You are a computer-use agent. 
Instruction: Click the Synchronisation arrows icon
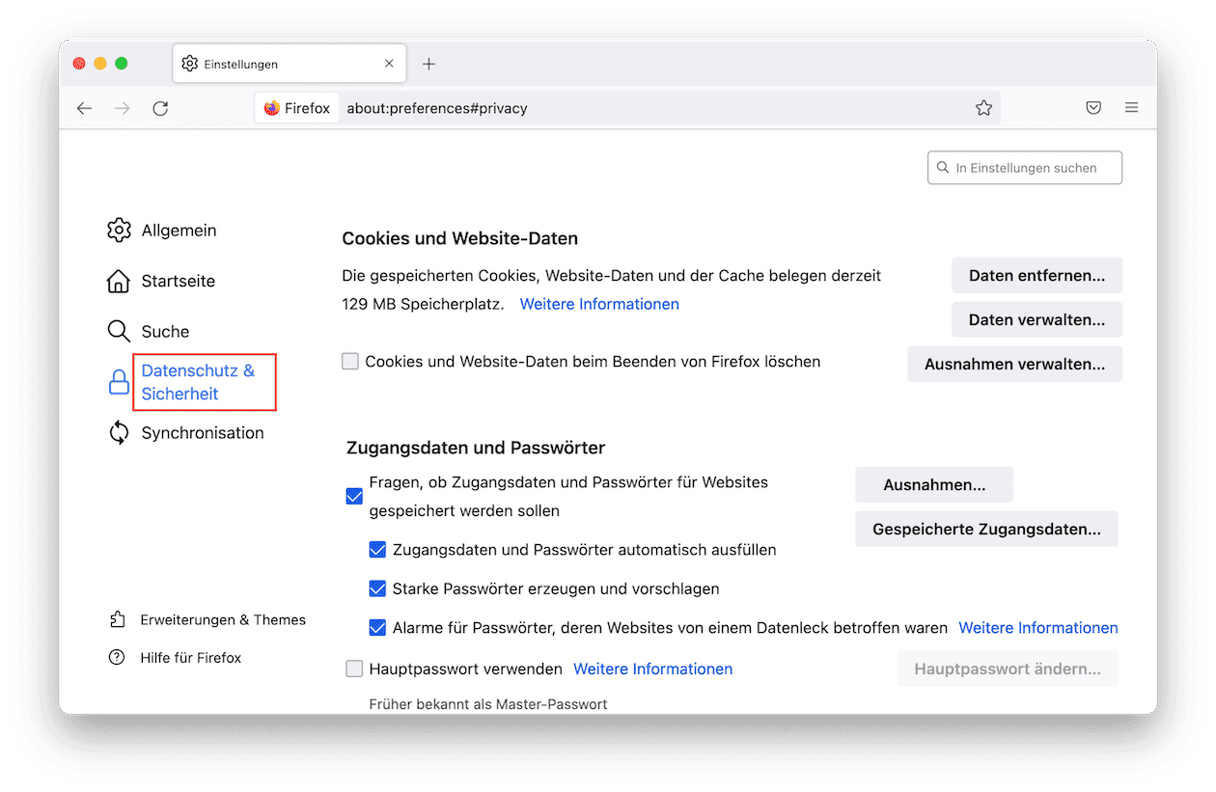coord(119,433)
